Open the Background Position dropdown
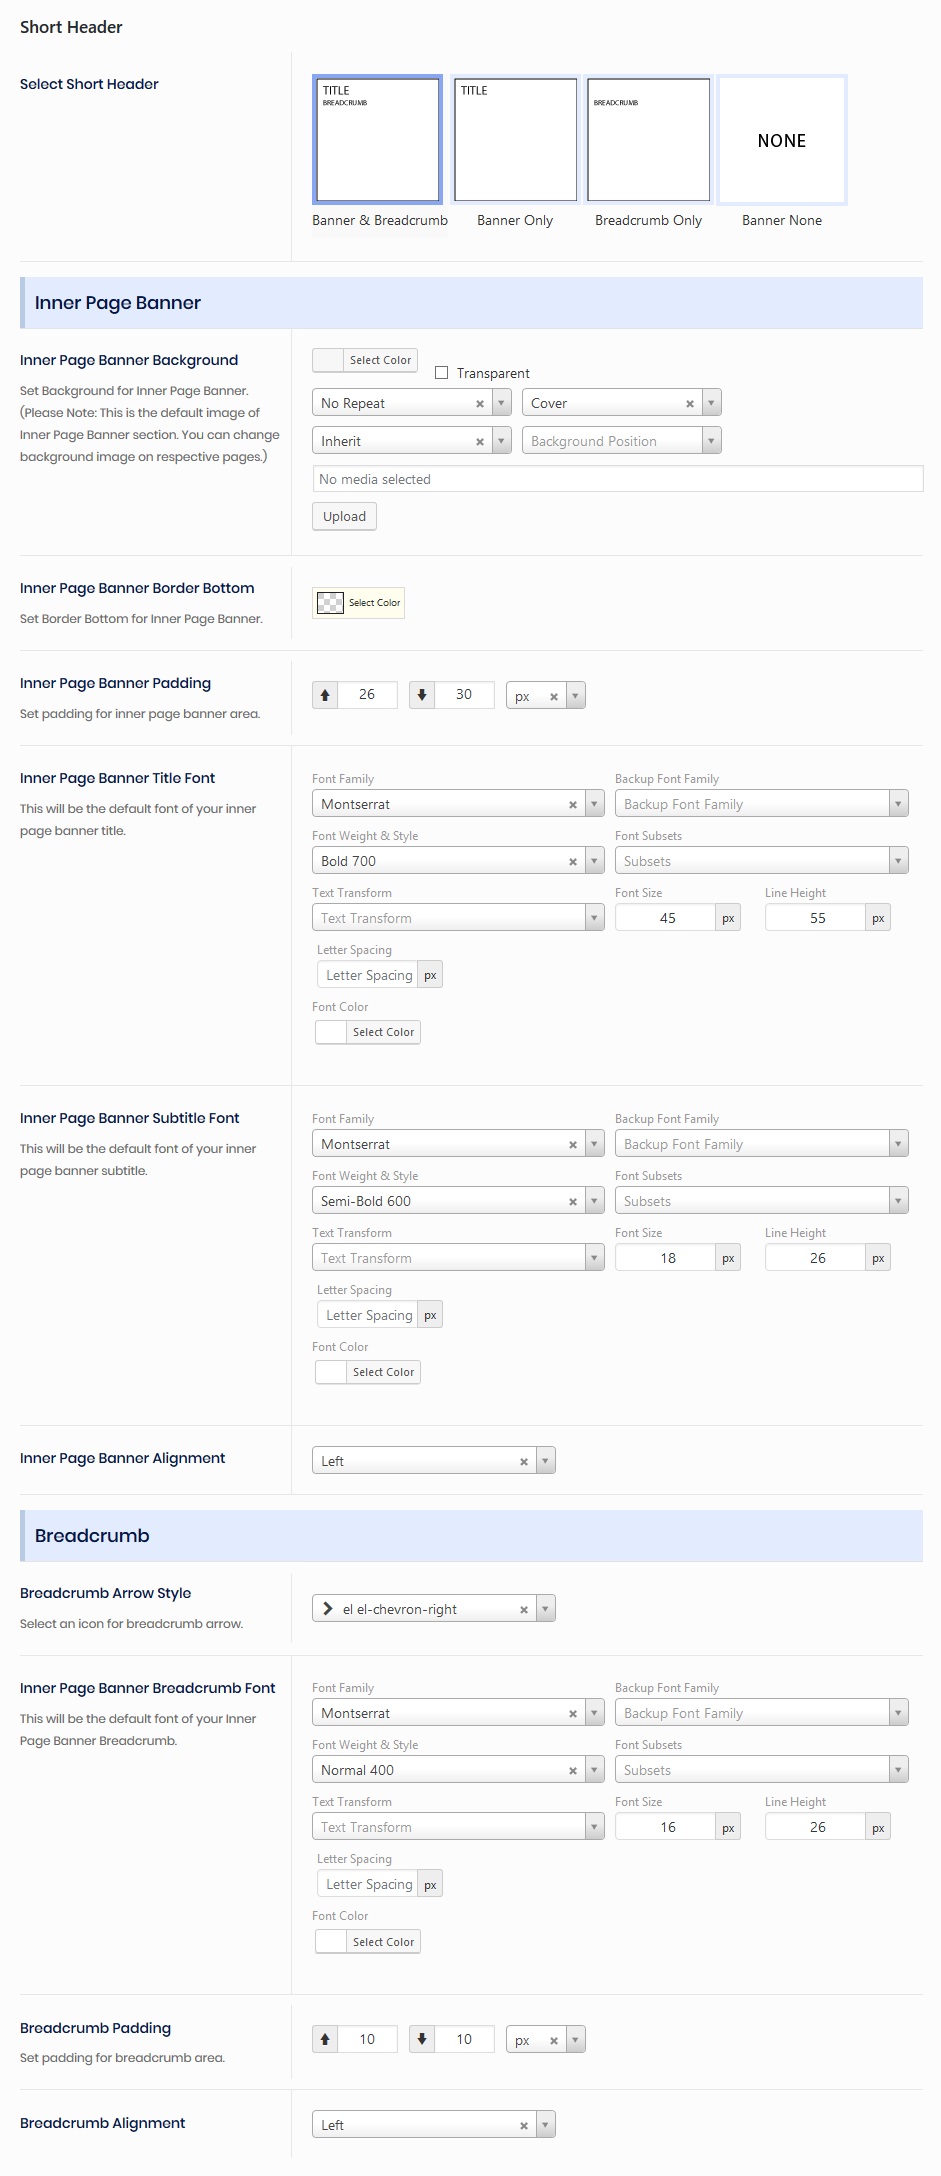Image resolution: width=941 pixels, height=2176 pixels. click(621, 441)
